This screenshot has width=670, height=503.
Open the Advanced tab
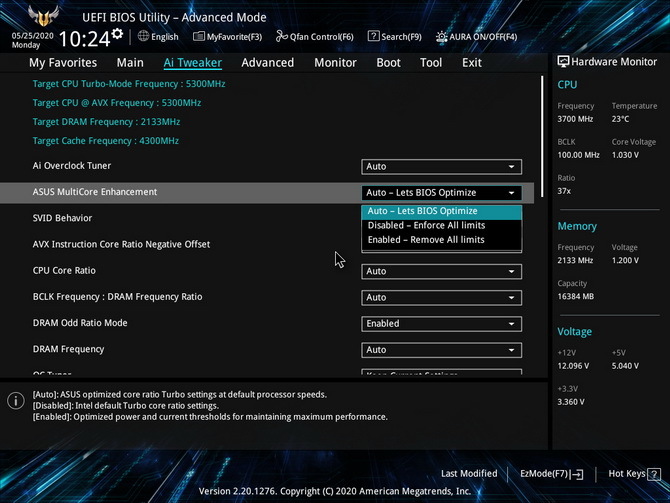tap(267, 63)
